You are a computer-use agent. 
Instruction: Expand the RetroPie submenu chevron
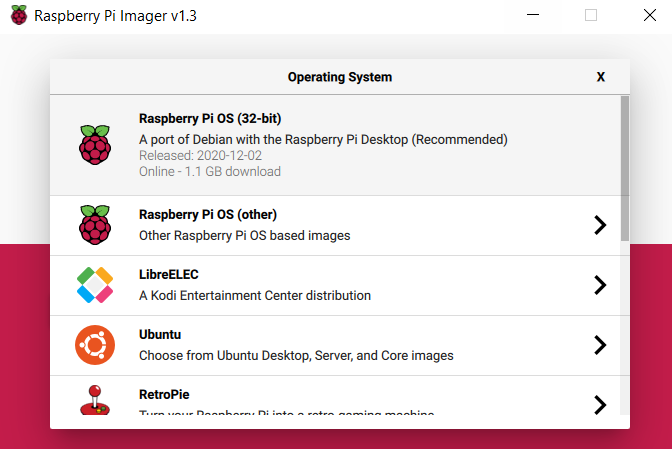600,405
